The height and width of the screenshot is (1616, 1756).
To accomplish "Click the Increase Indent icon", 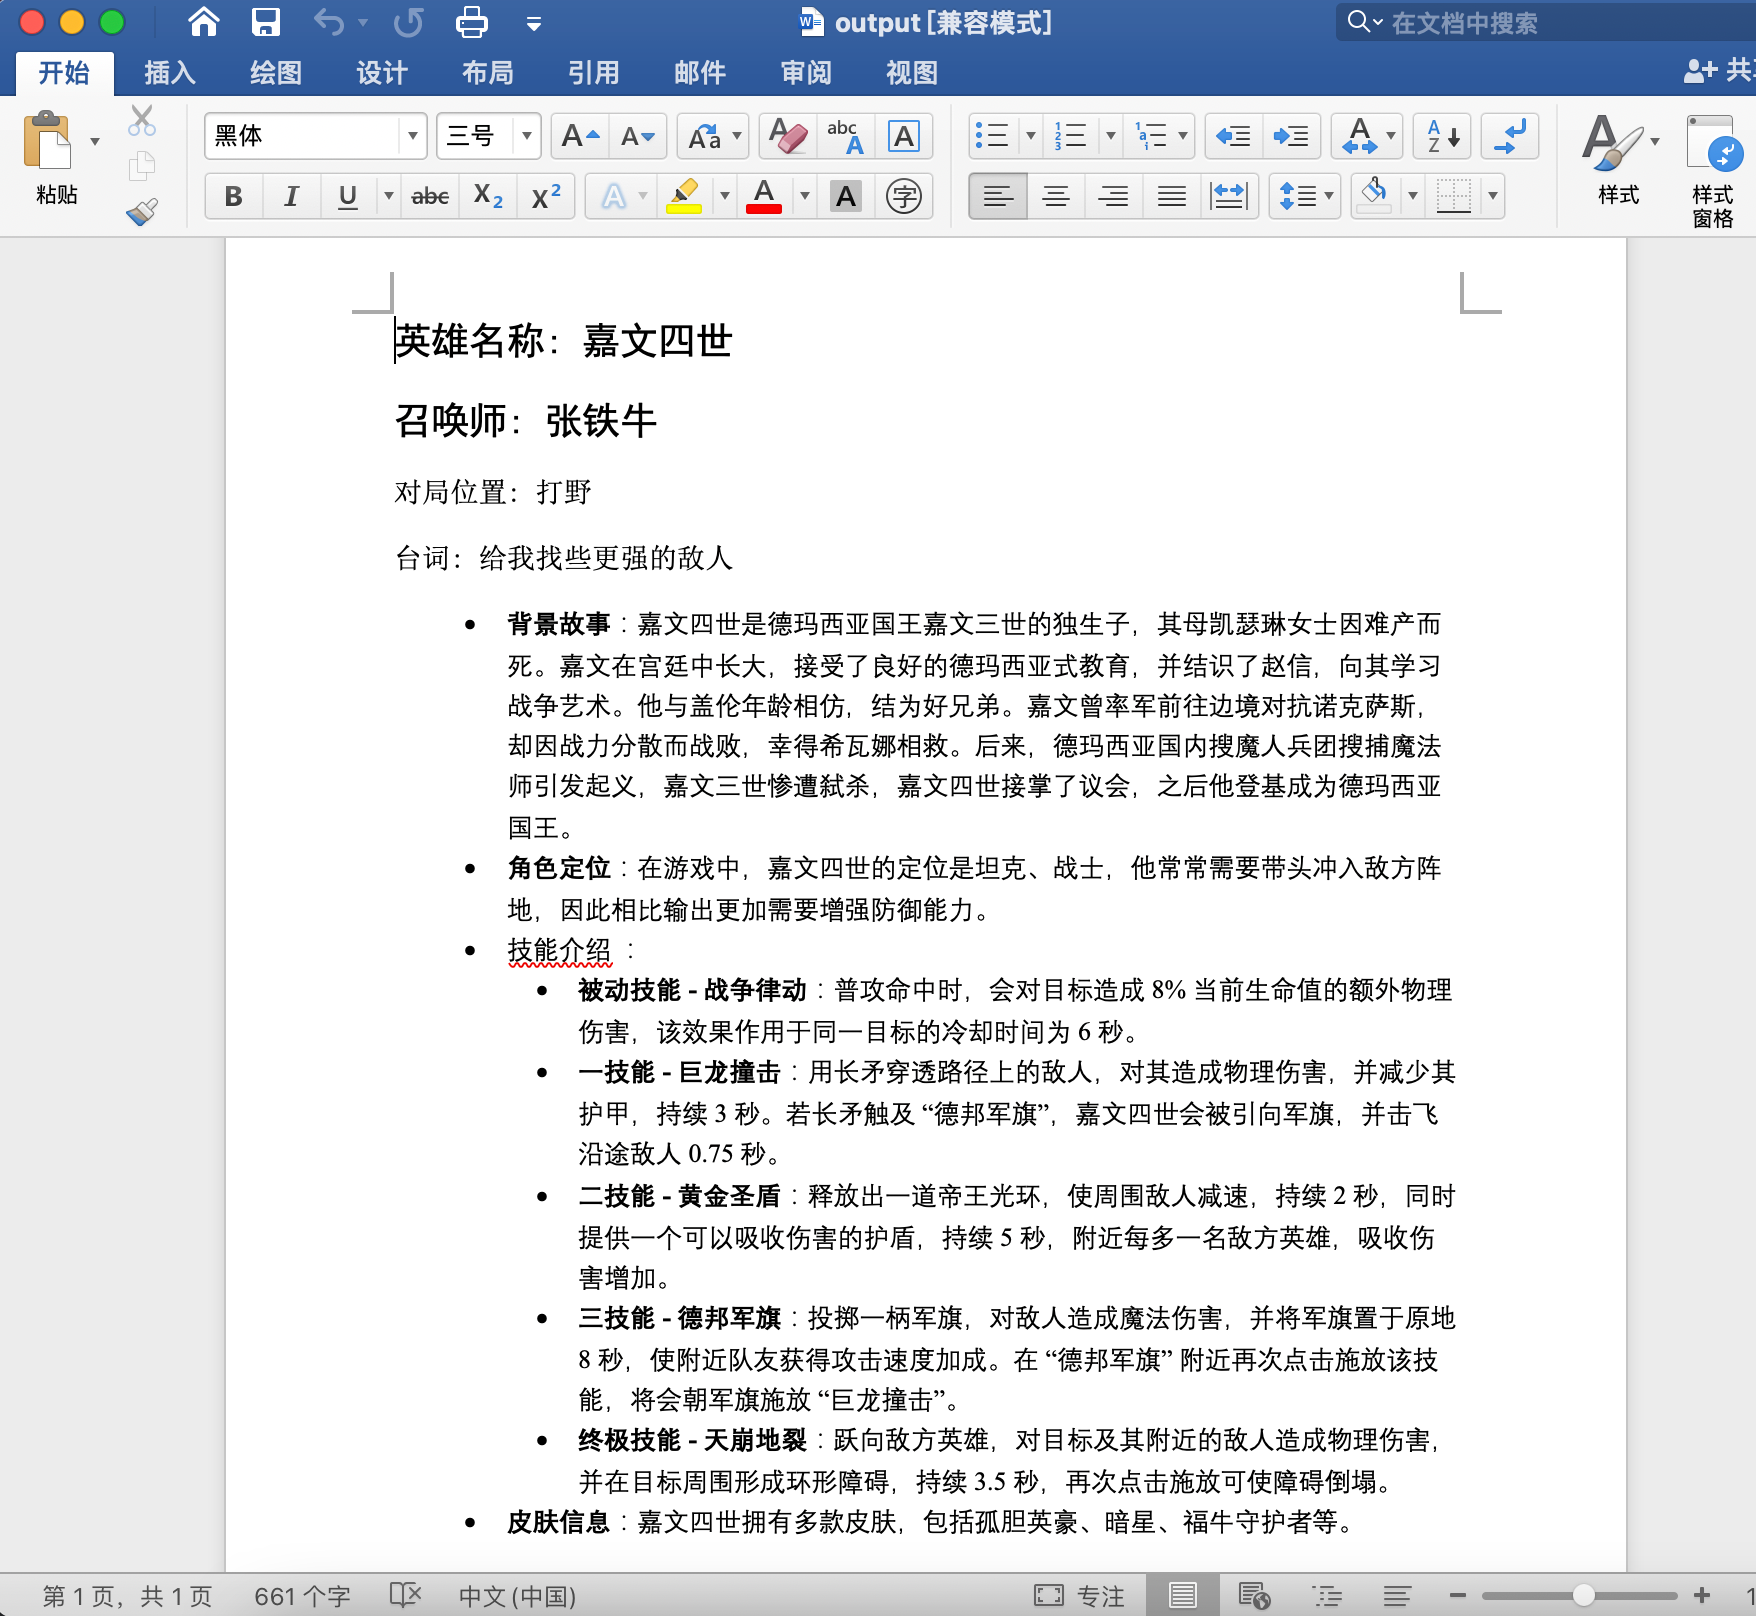I will click(x=1290, y=136).
